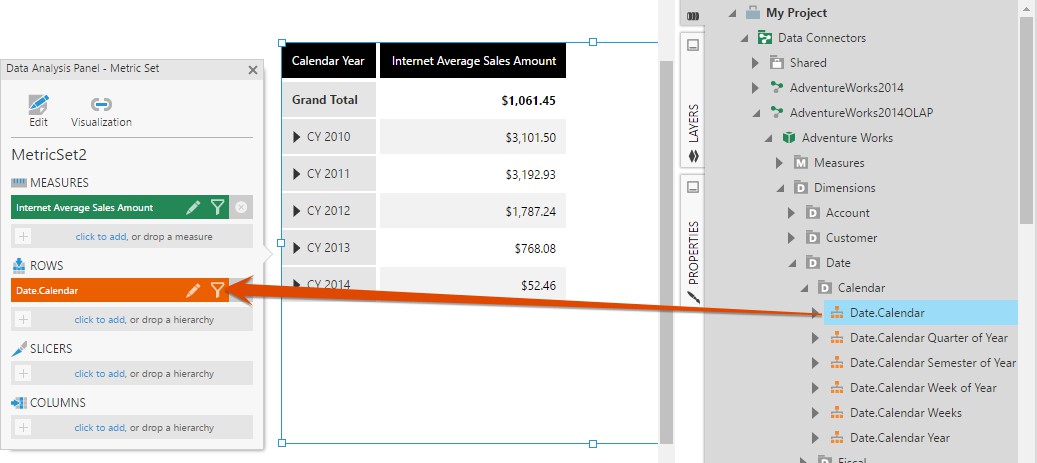Click 'click to add' link under Slicers

tap(100, 374)
